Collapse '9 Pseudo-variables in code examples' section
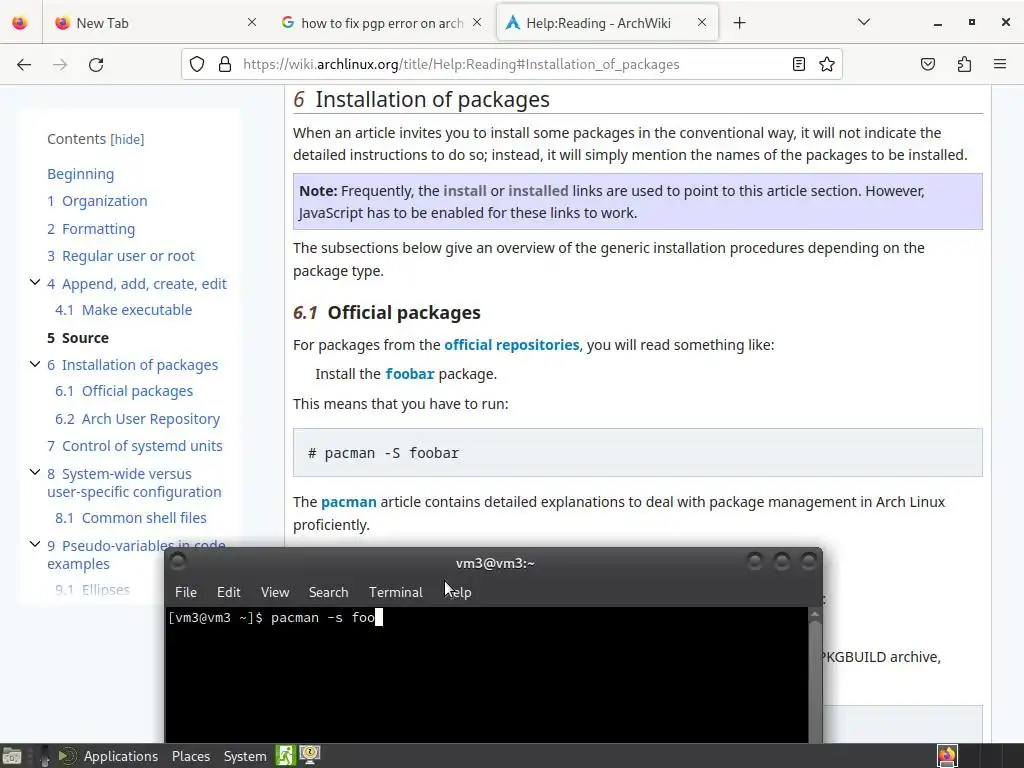This screenshot has width=1024, height=768. [x=35, y=544]
